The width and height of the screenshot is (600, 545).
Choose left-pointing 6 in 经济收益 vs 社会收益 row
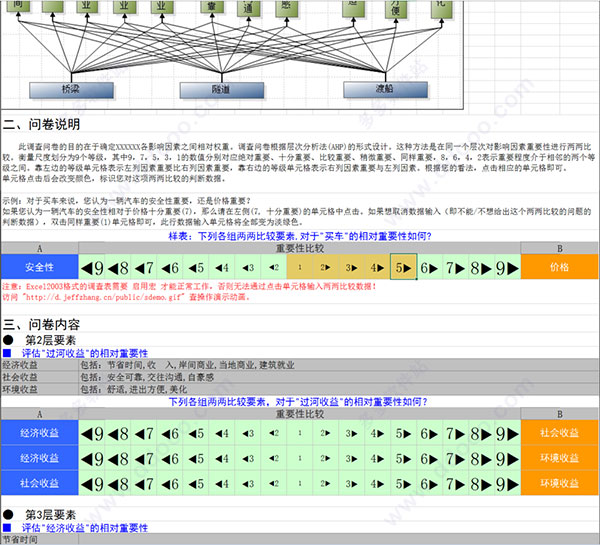click(170, 433)
